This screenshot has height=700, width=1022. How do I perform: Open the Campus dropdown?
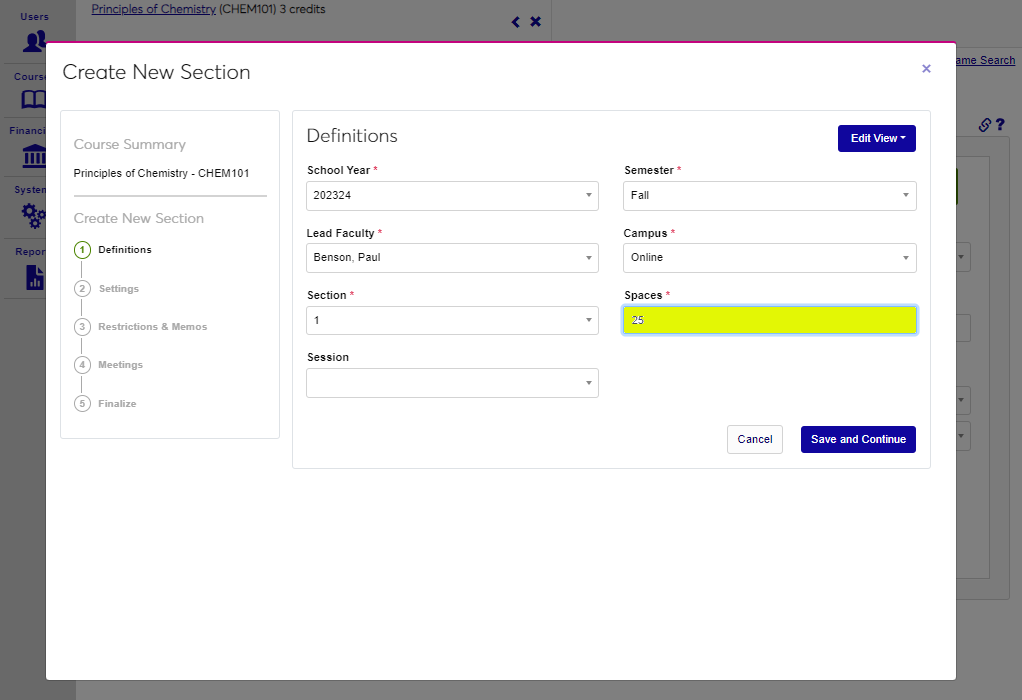(769, 258)
